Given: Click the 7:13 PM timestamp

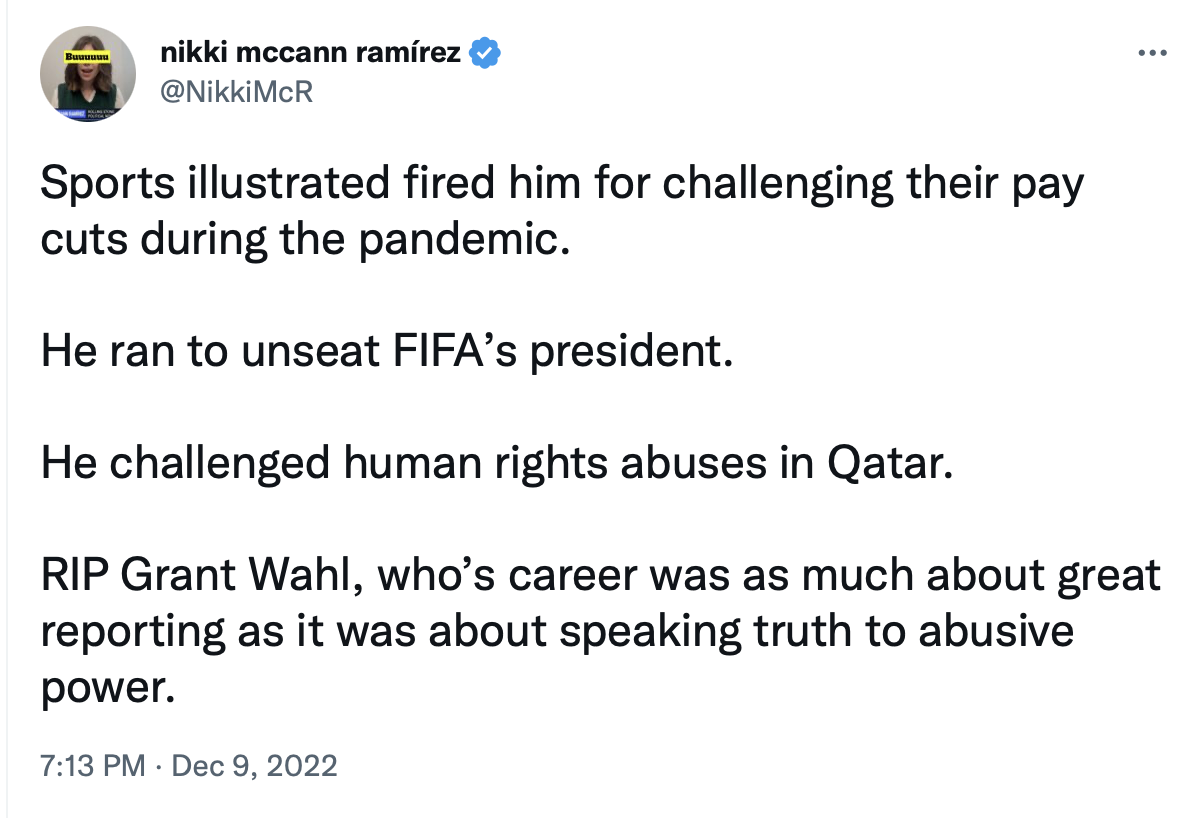Looking at the screenshot, I should tap(93, 767).
